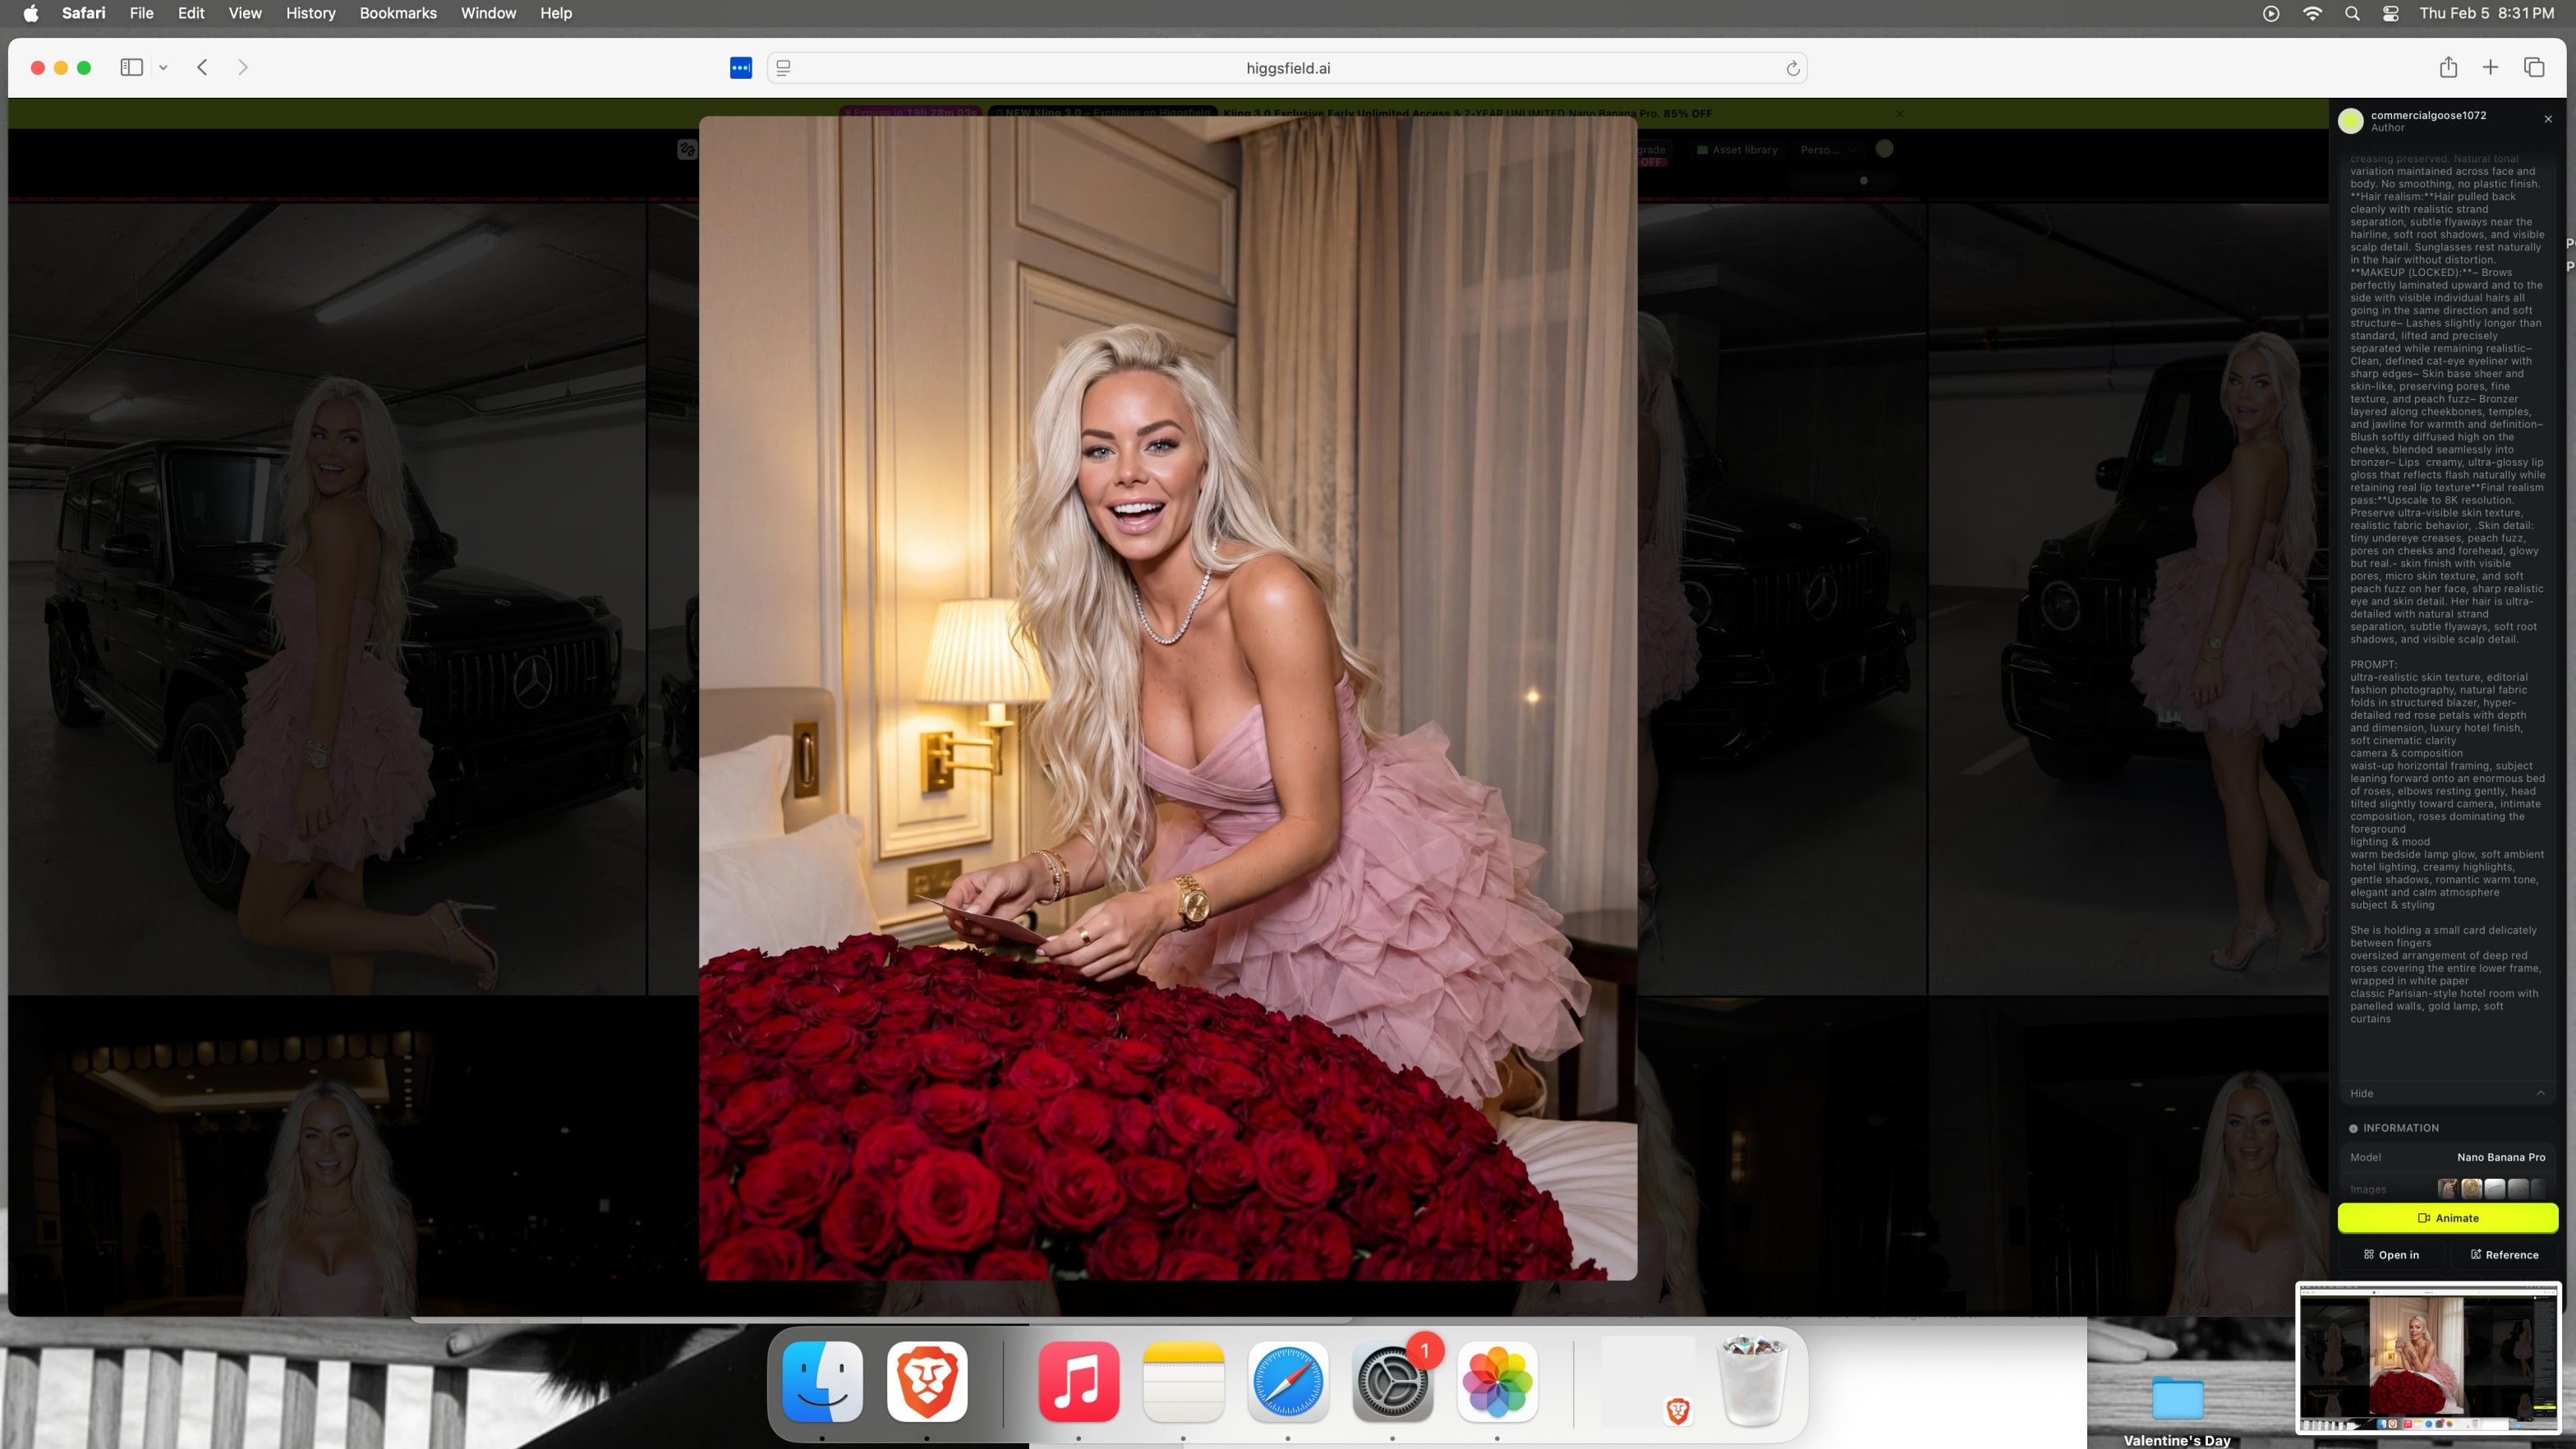Collapse the prompt with the Hide chevron

(2540, 1093)
